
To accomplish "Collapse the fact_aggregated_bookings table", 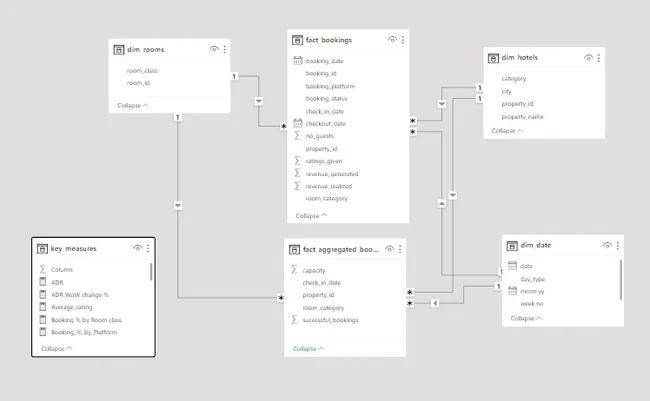I will pyautogui.click(x=308, y=349).
